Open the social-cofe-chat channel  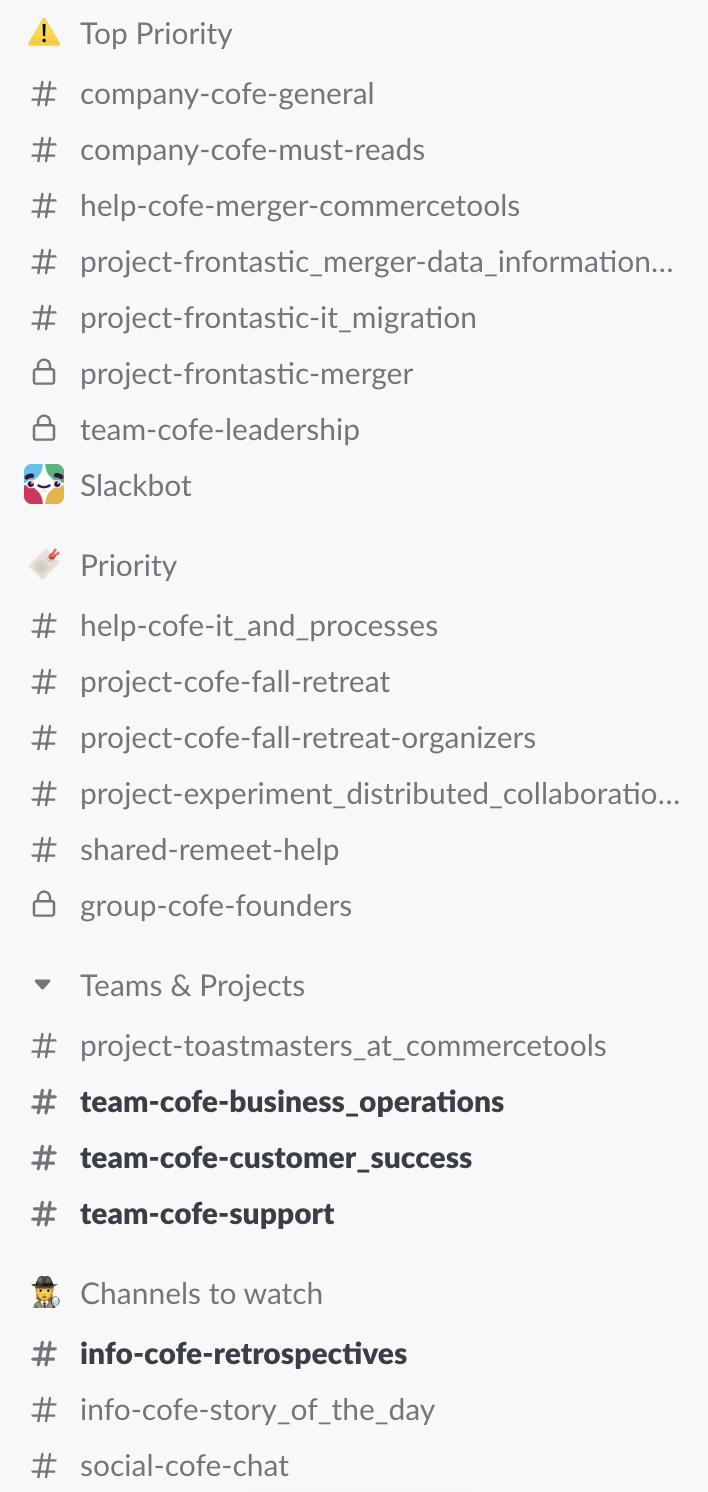tap(184, 1466)
